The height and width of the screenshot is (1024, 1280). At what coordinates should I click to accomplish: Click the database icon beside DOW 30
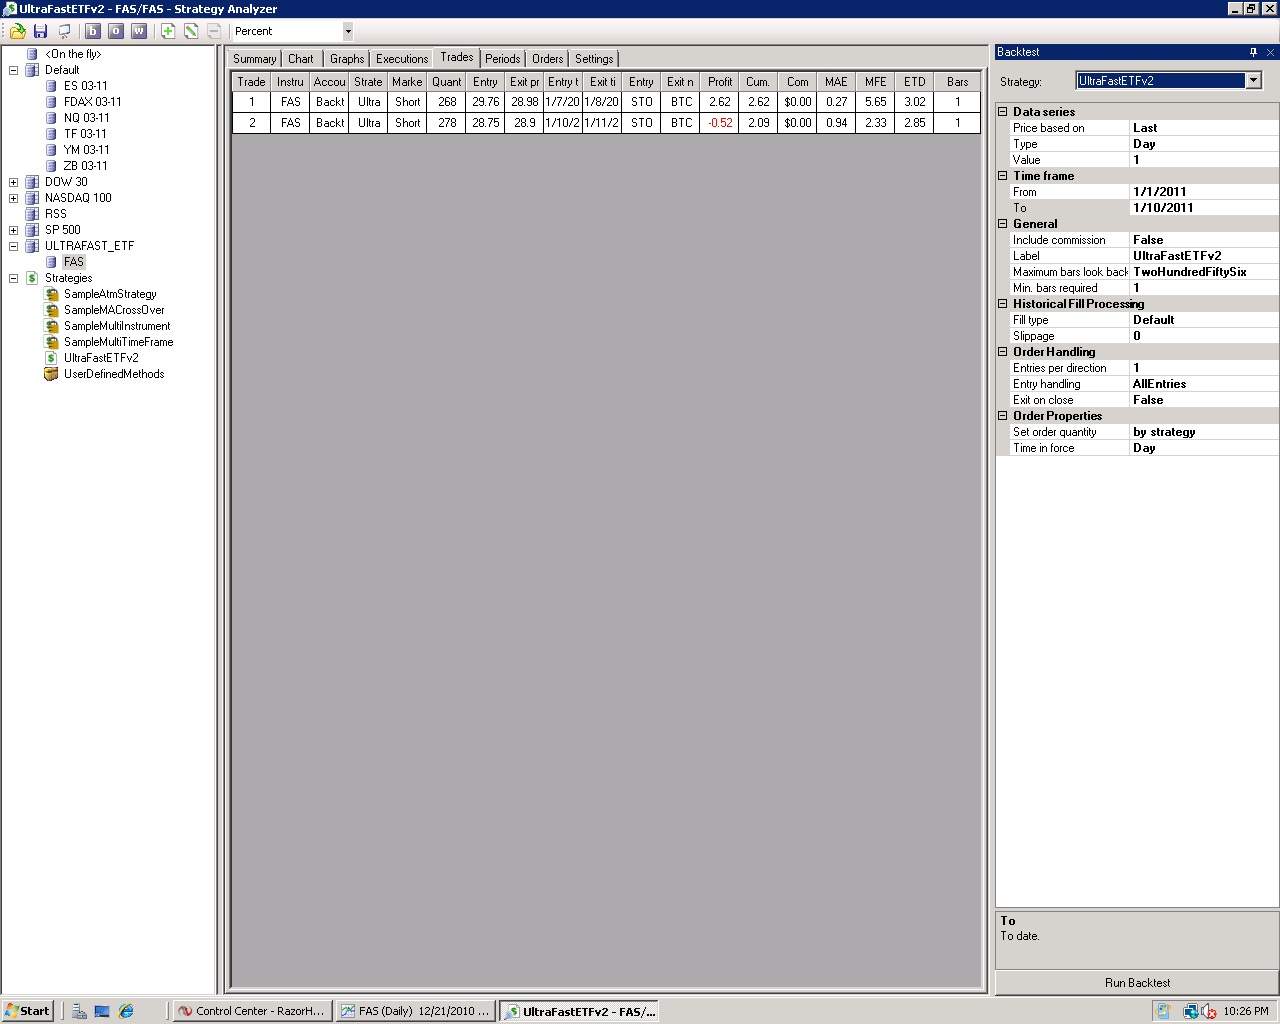(x=32, y=182)
